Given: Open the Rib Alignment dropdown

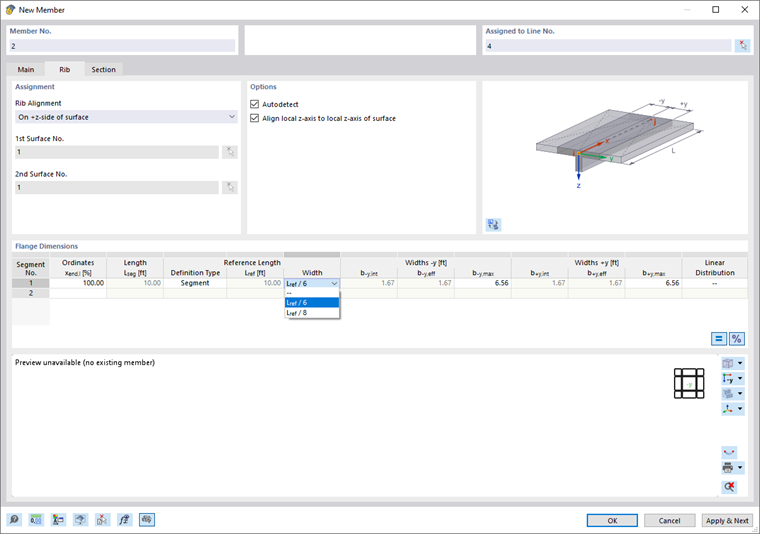Looking at the screenshot, I should click(126, 117).
